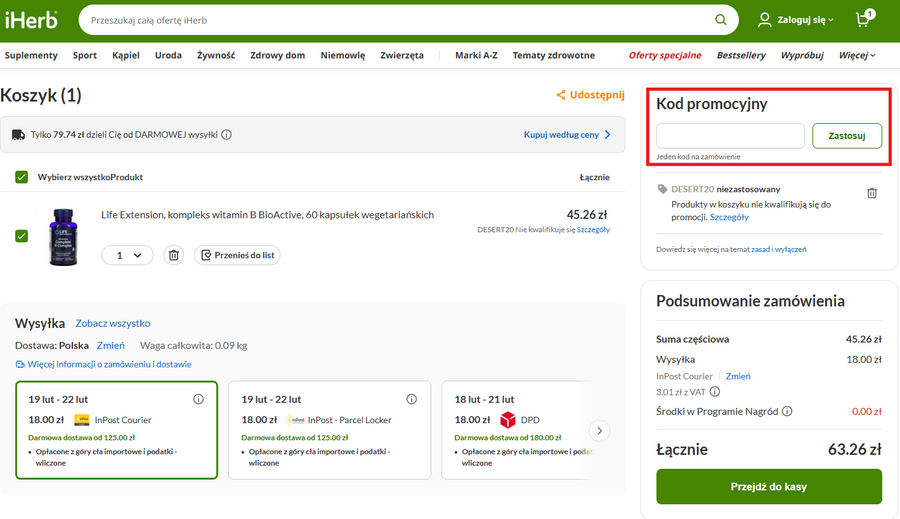
Task: Open the Suplementy menu category
Action: click(31, 55)
